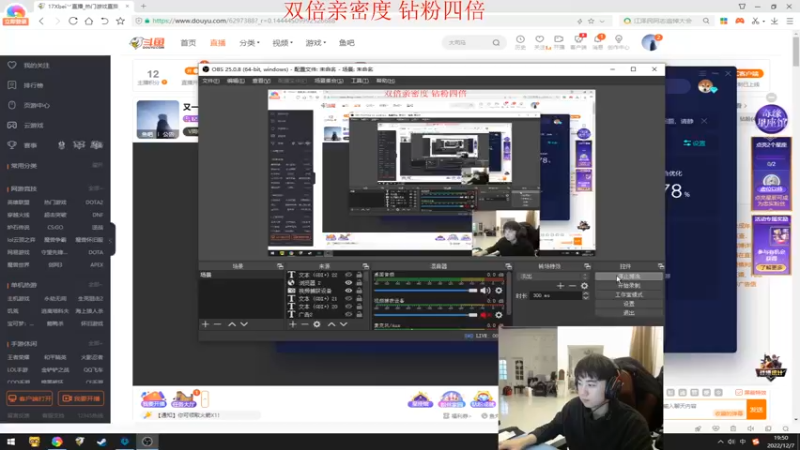Open Windows Start menu
This screenshot has height=450, width=800.
[11, 441]
